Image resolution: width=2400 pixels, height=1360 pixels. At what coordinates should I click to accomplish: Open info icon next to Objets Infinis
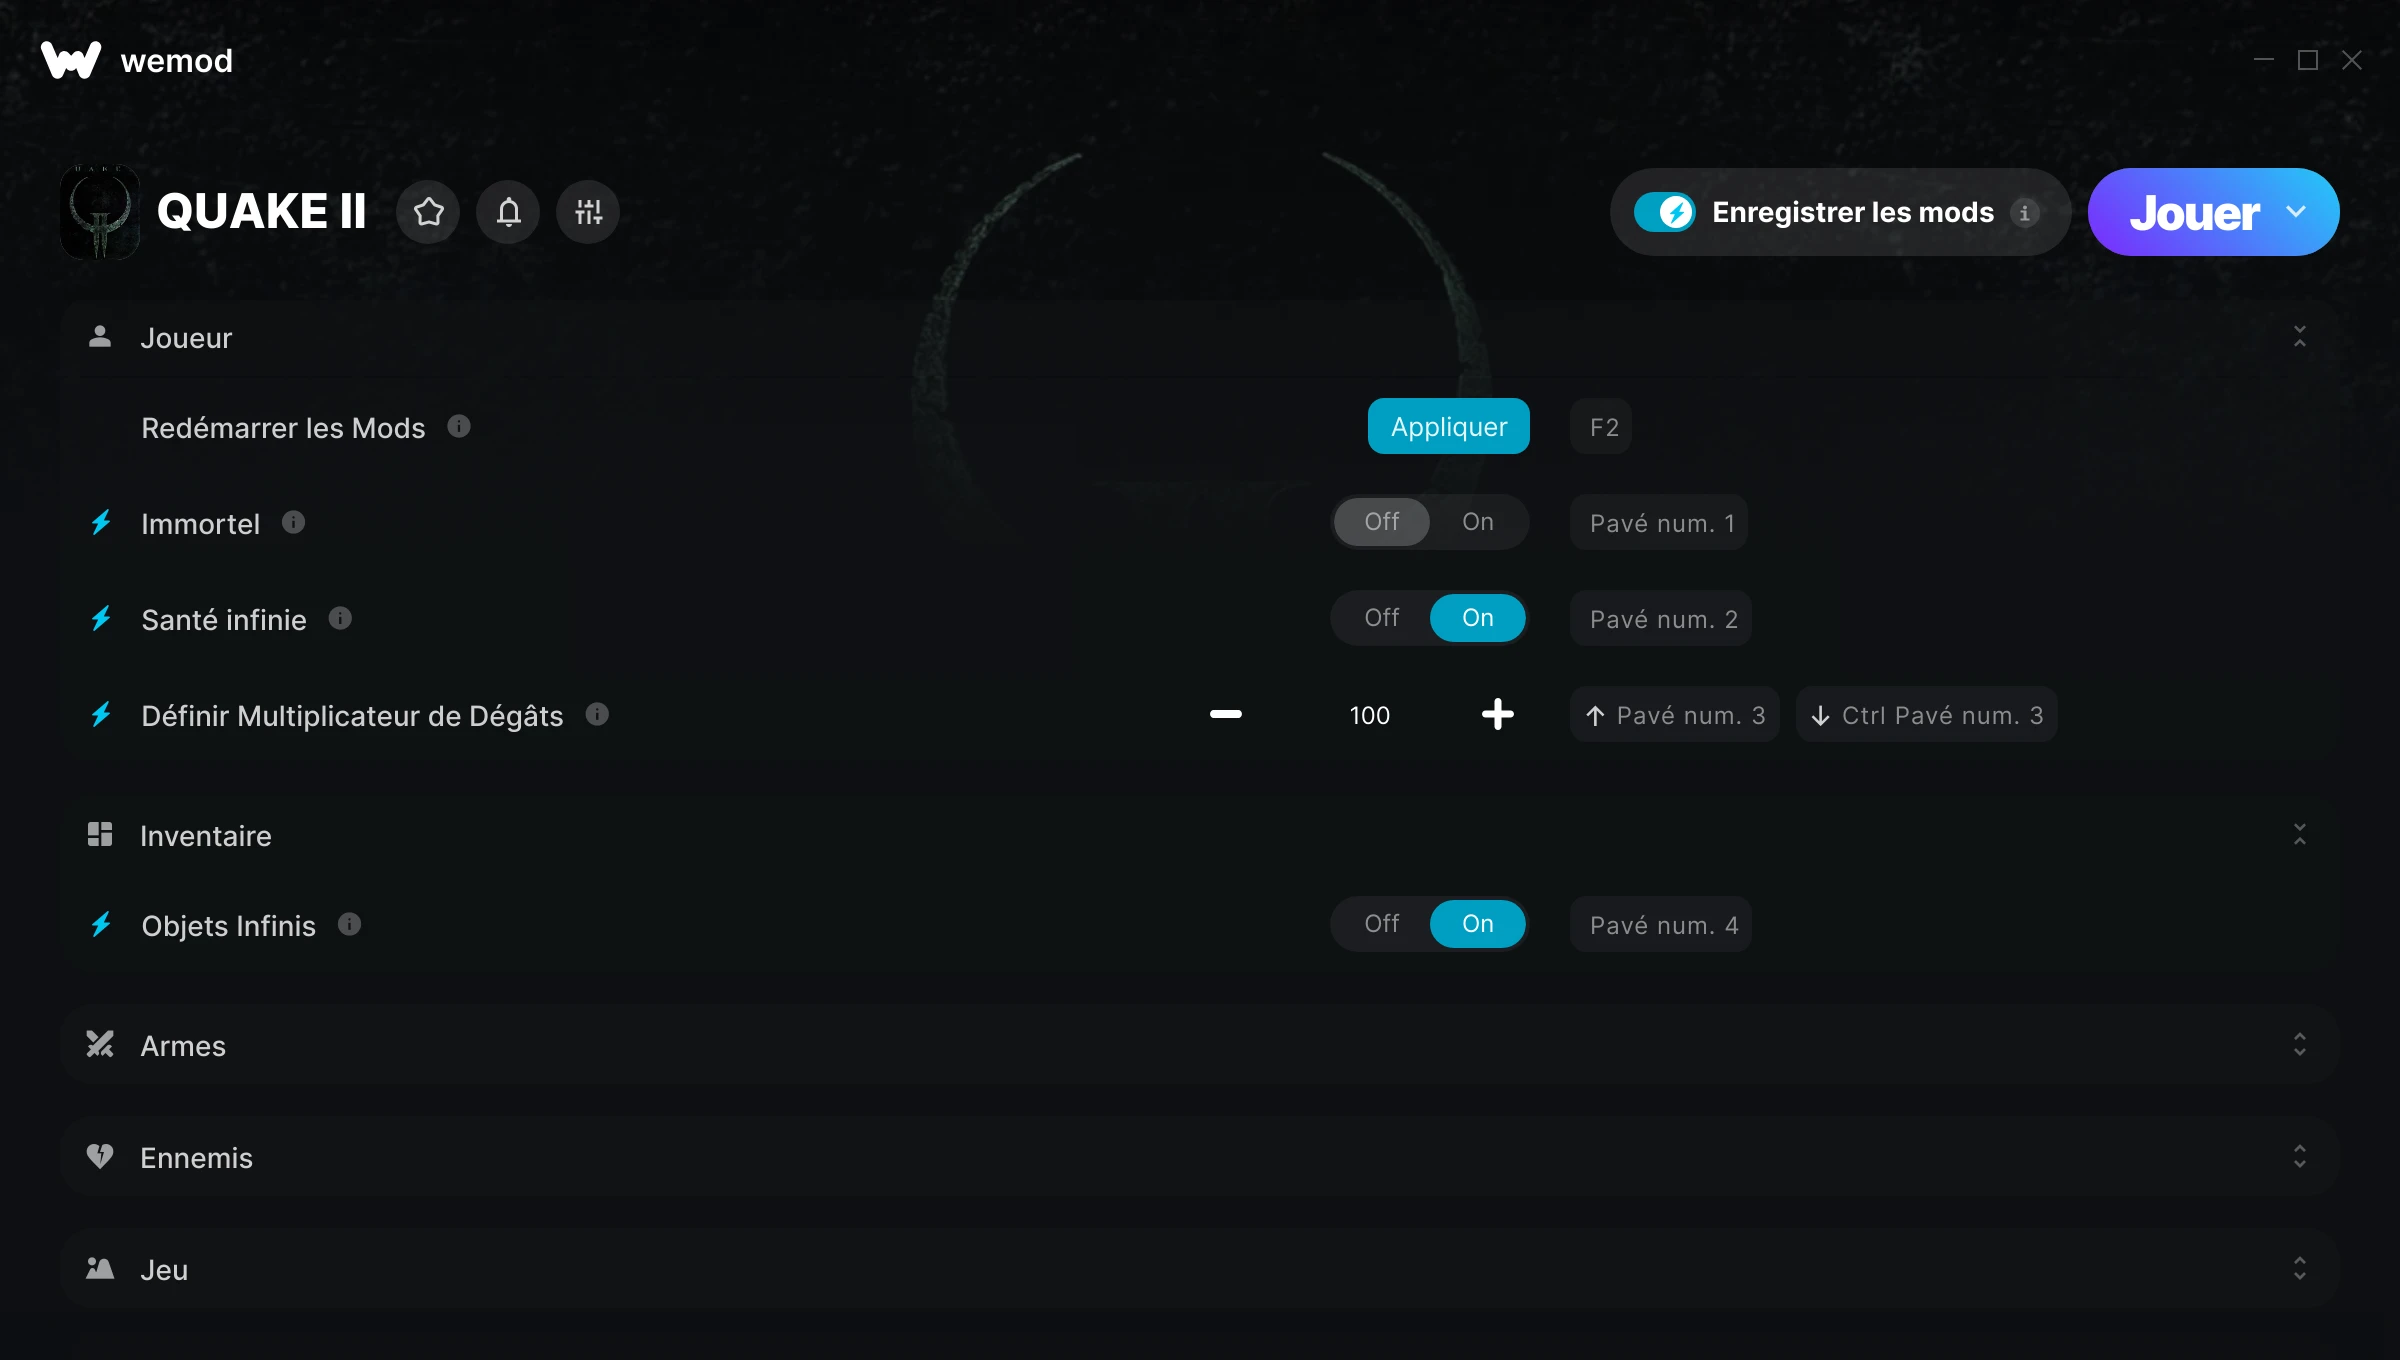point(349,924)
